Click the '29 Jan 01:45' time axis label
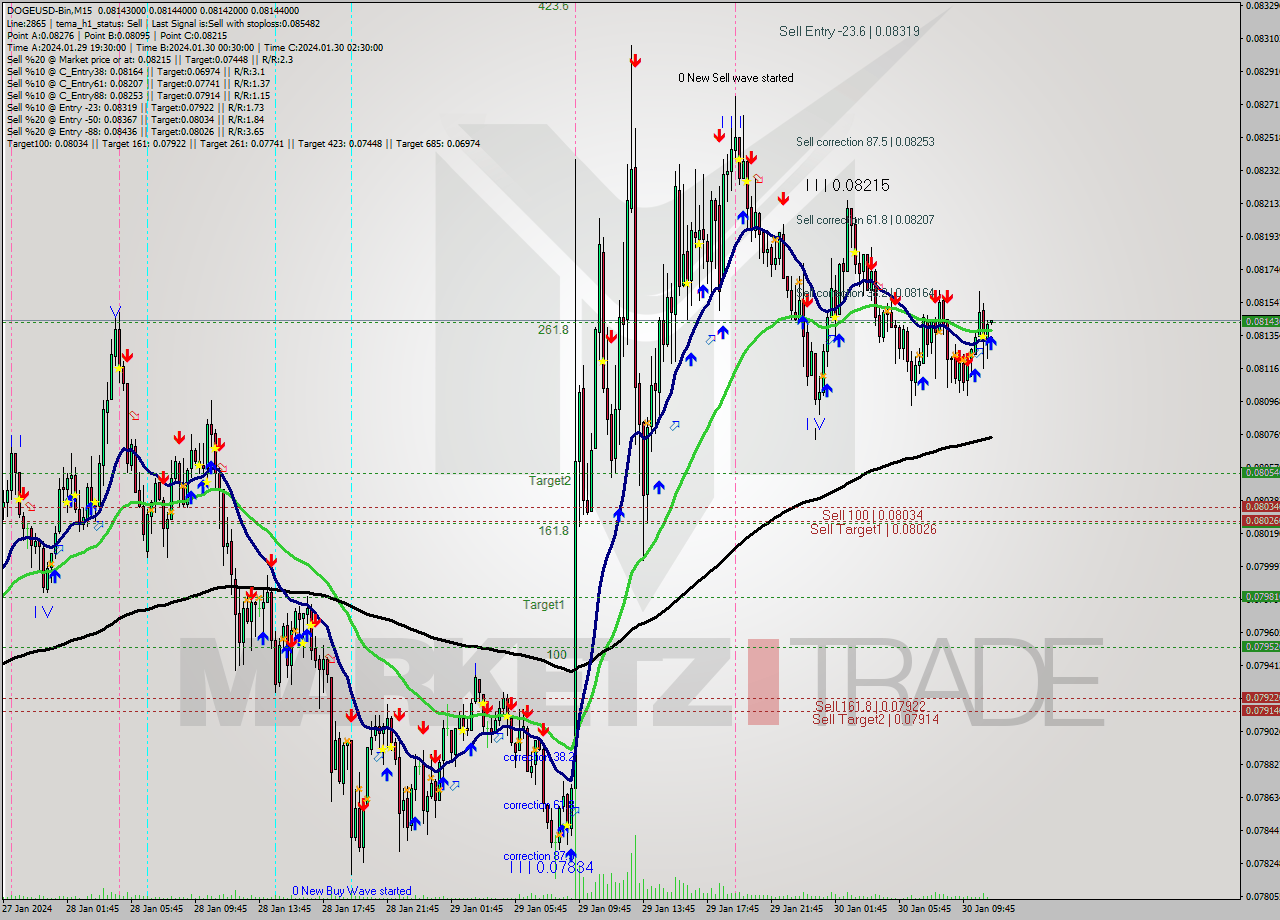 [x=476, y=910]
